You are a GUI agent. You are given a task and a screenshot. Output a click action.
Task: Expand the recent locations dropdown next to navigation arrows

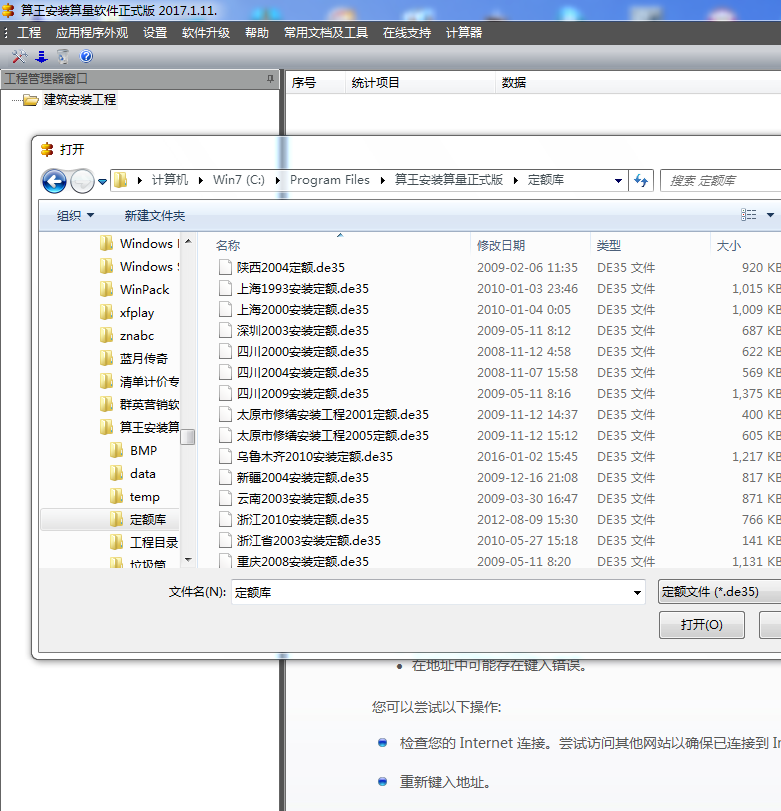102,182
